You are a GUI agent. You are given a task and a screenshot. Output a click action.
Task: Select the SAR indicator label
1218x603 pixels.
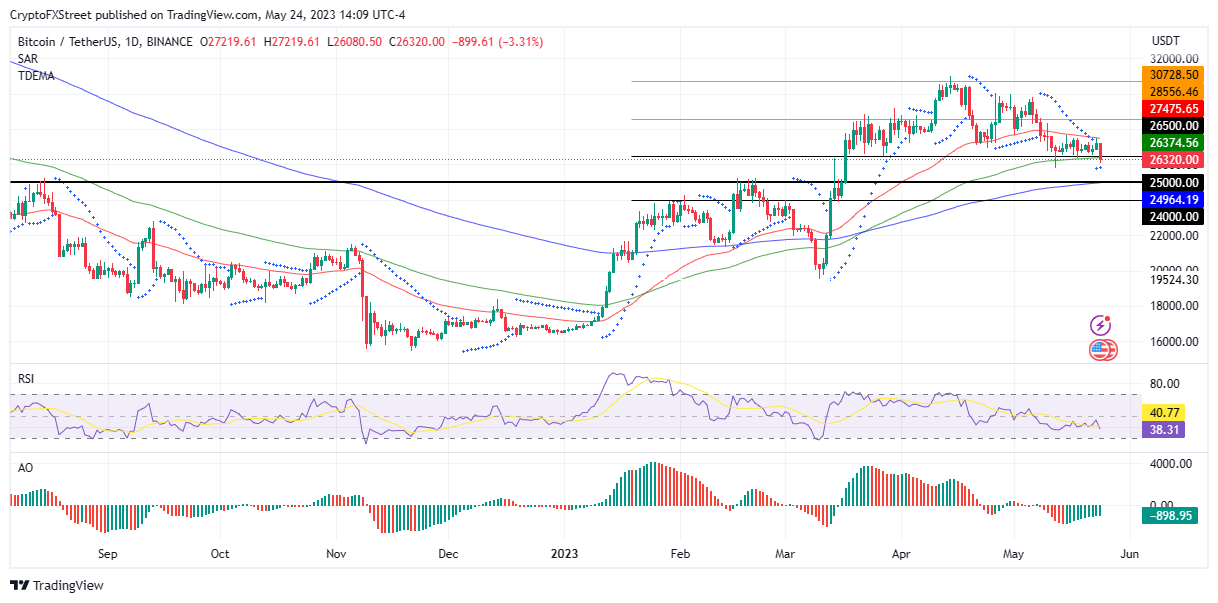point(28,59)
